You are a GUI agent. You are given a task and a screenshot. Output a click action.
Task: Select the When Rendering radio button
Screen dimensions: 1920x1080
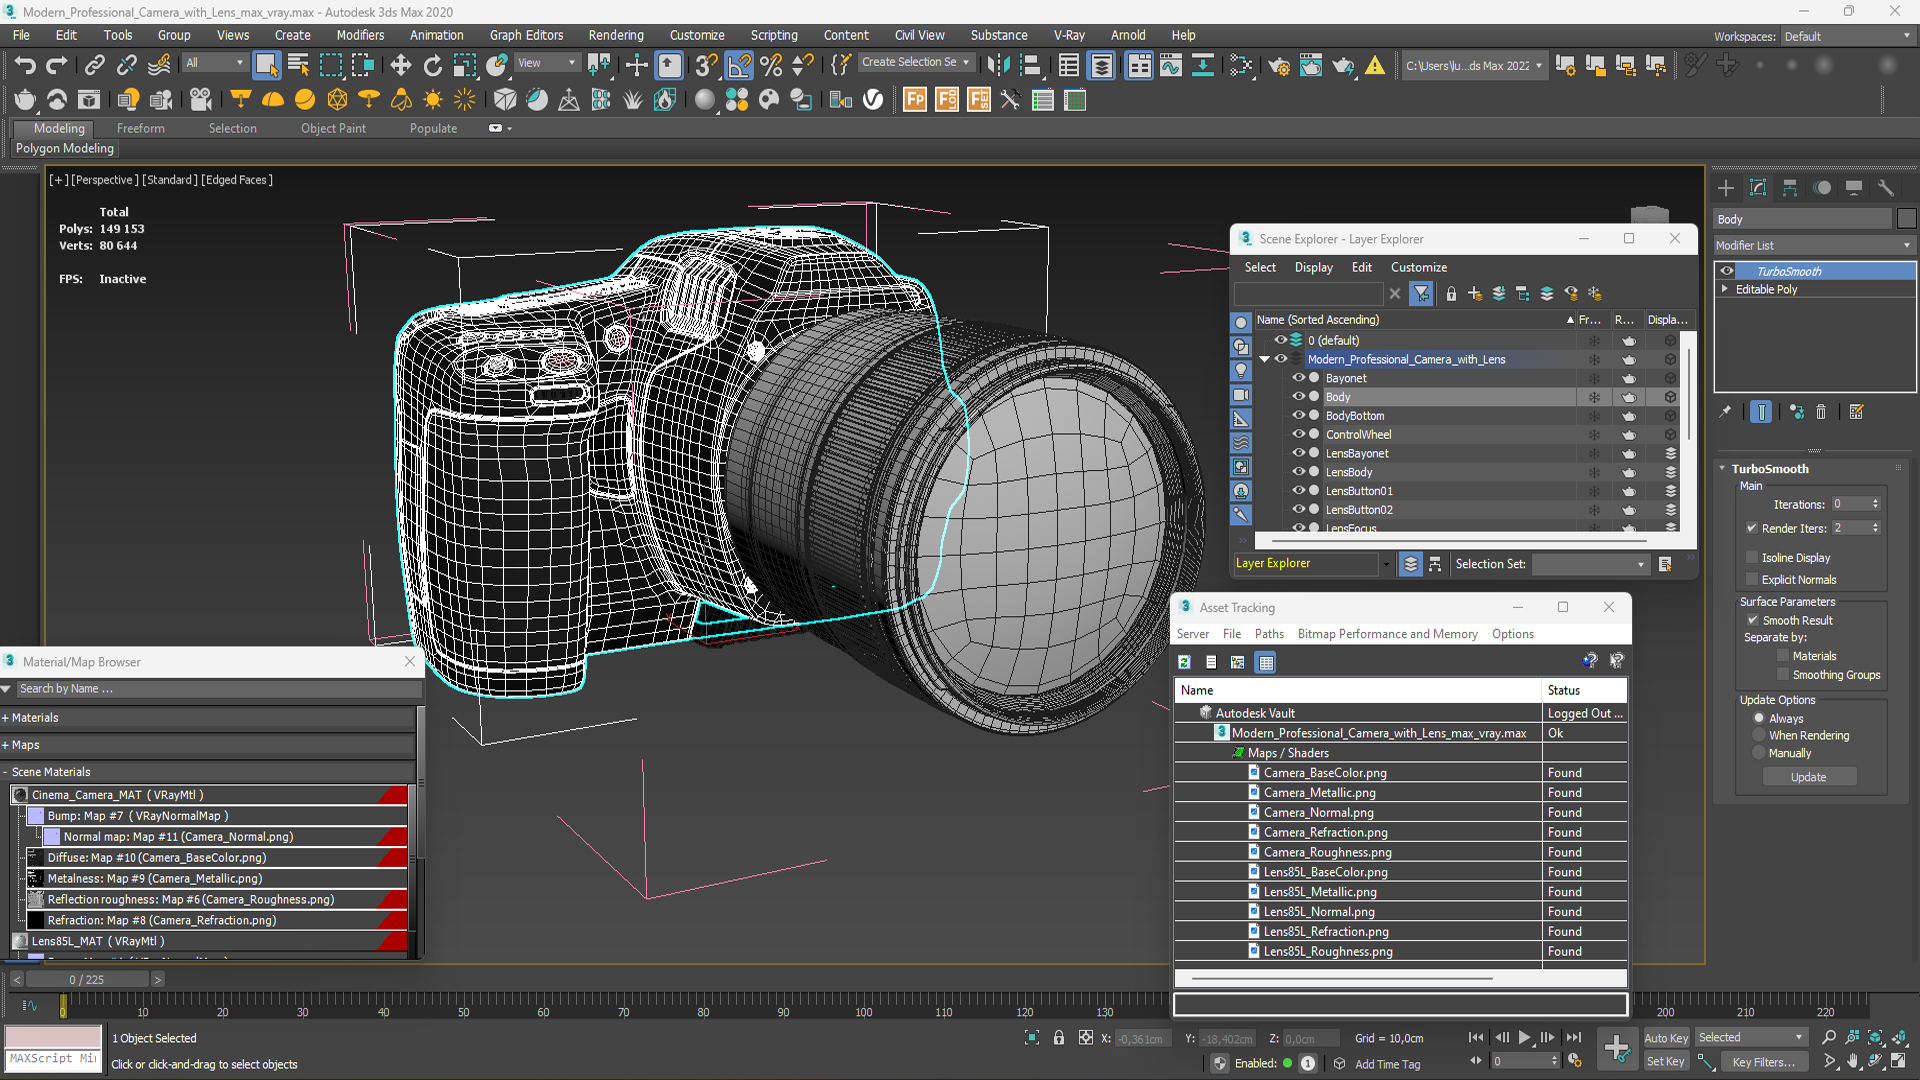coord(1759,735)
